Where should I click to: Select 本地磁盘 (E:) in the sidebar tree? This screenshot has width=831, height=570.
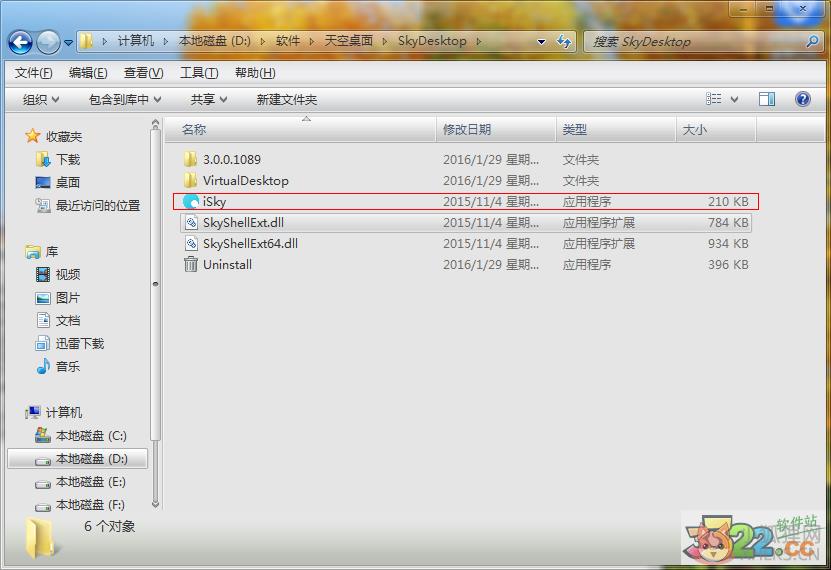click(91, 482)
